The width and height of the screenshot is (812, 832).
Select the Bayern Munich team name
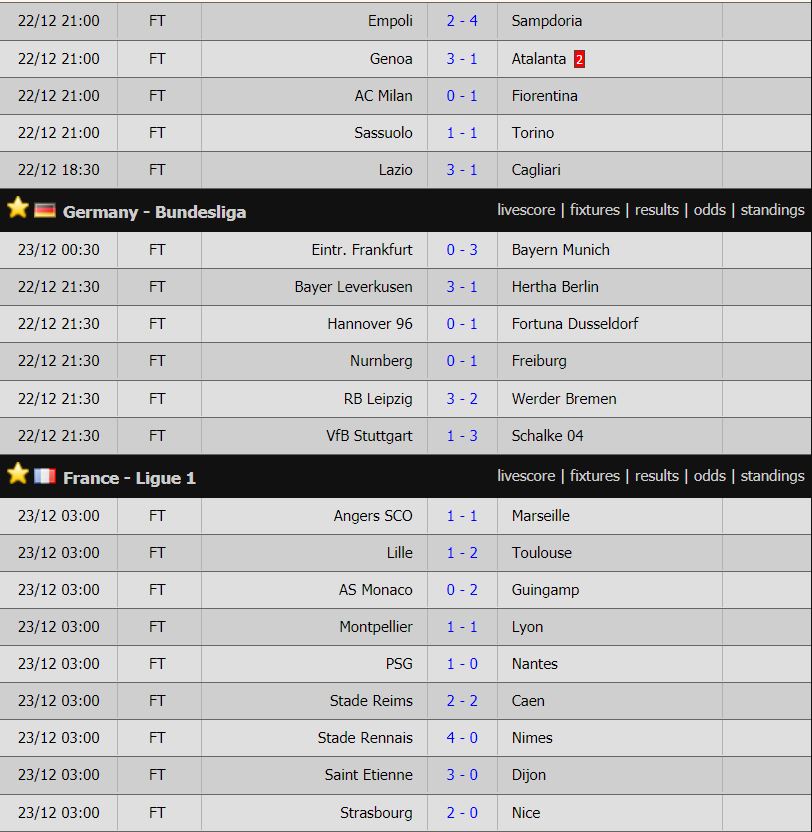560,250
